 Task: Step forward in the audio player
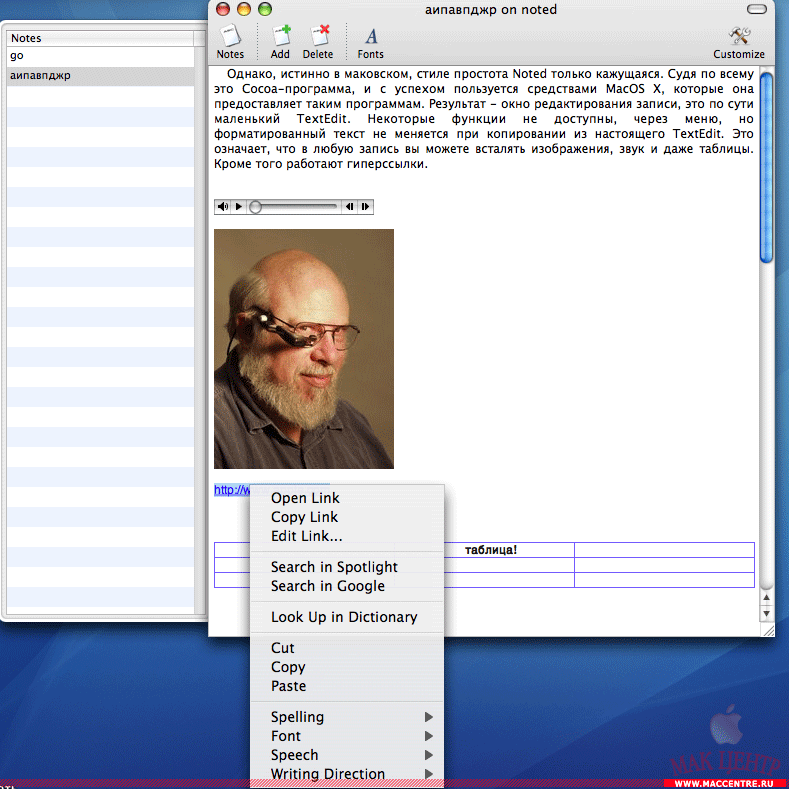coord(365,206)
